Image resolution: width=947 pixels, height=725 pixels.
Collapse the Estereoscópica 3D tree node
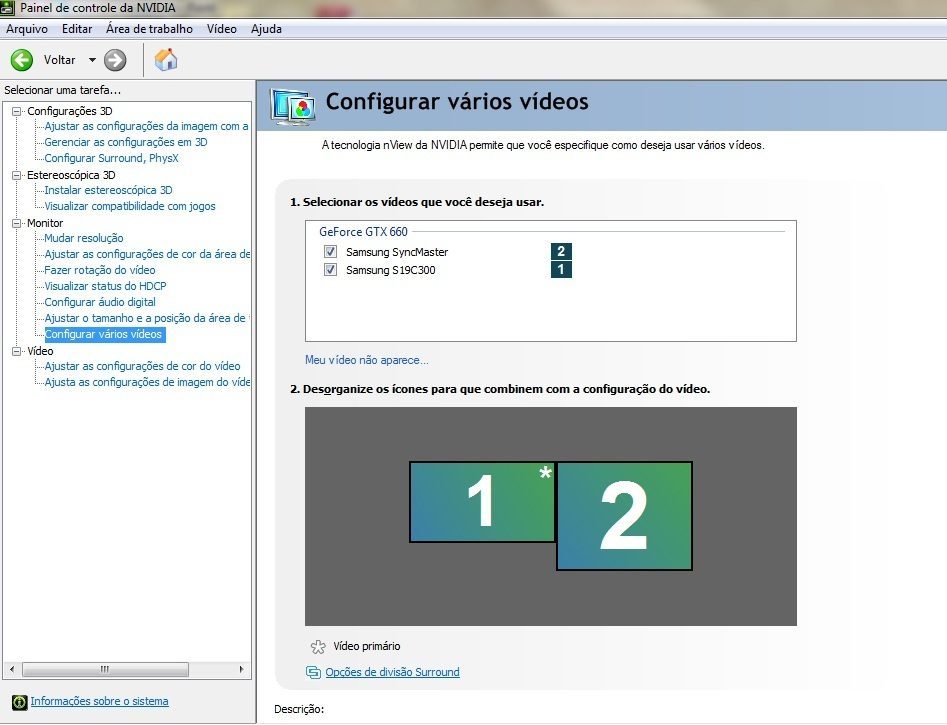[17, 175]
